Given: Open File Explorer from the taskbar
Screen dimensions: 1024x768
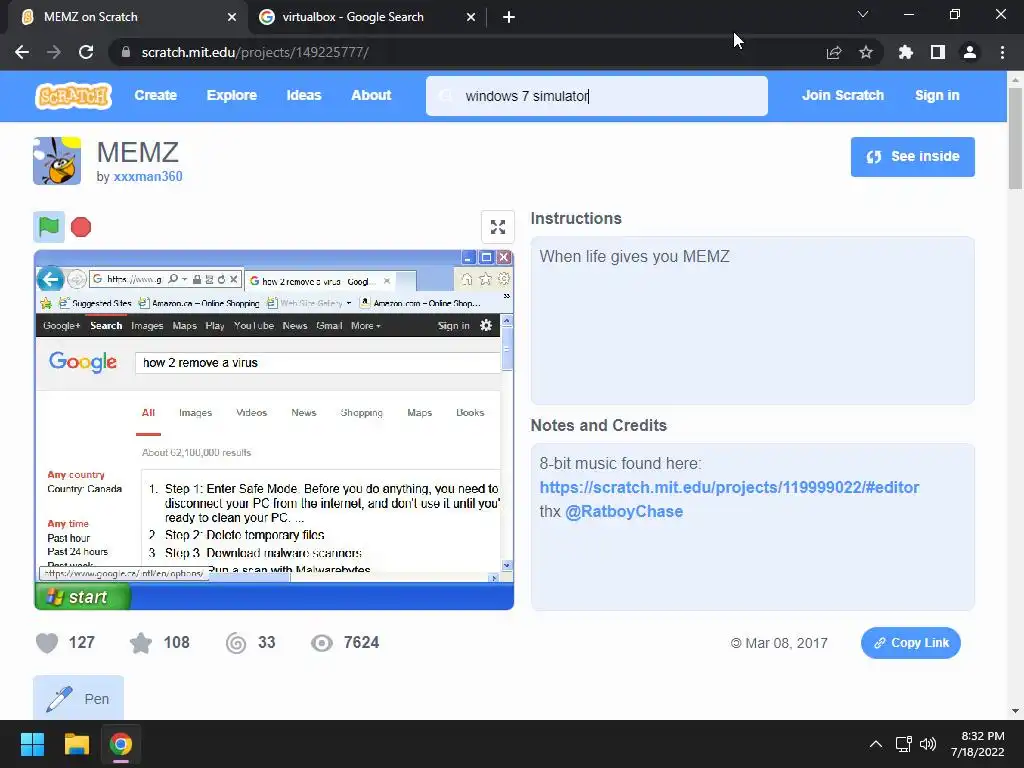Looking at the screenshot, I should [x=76, y=744].
